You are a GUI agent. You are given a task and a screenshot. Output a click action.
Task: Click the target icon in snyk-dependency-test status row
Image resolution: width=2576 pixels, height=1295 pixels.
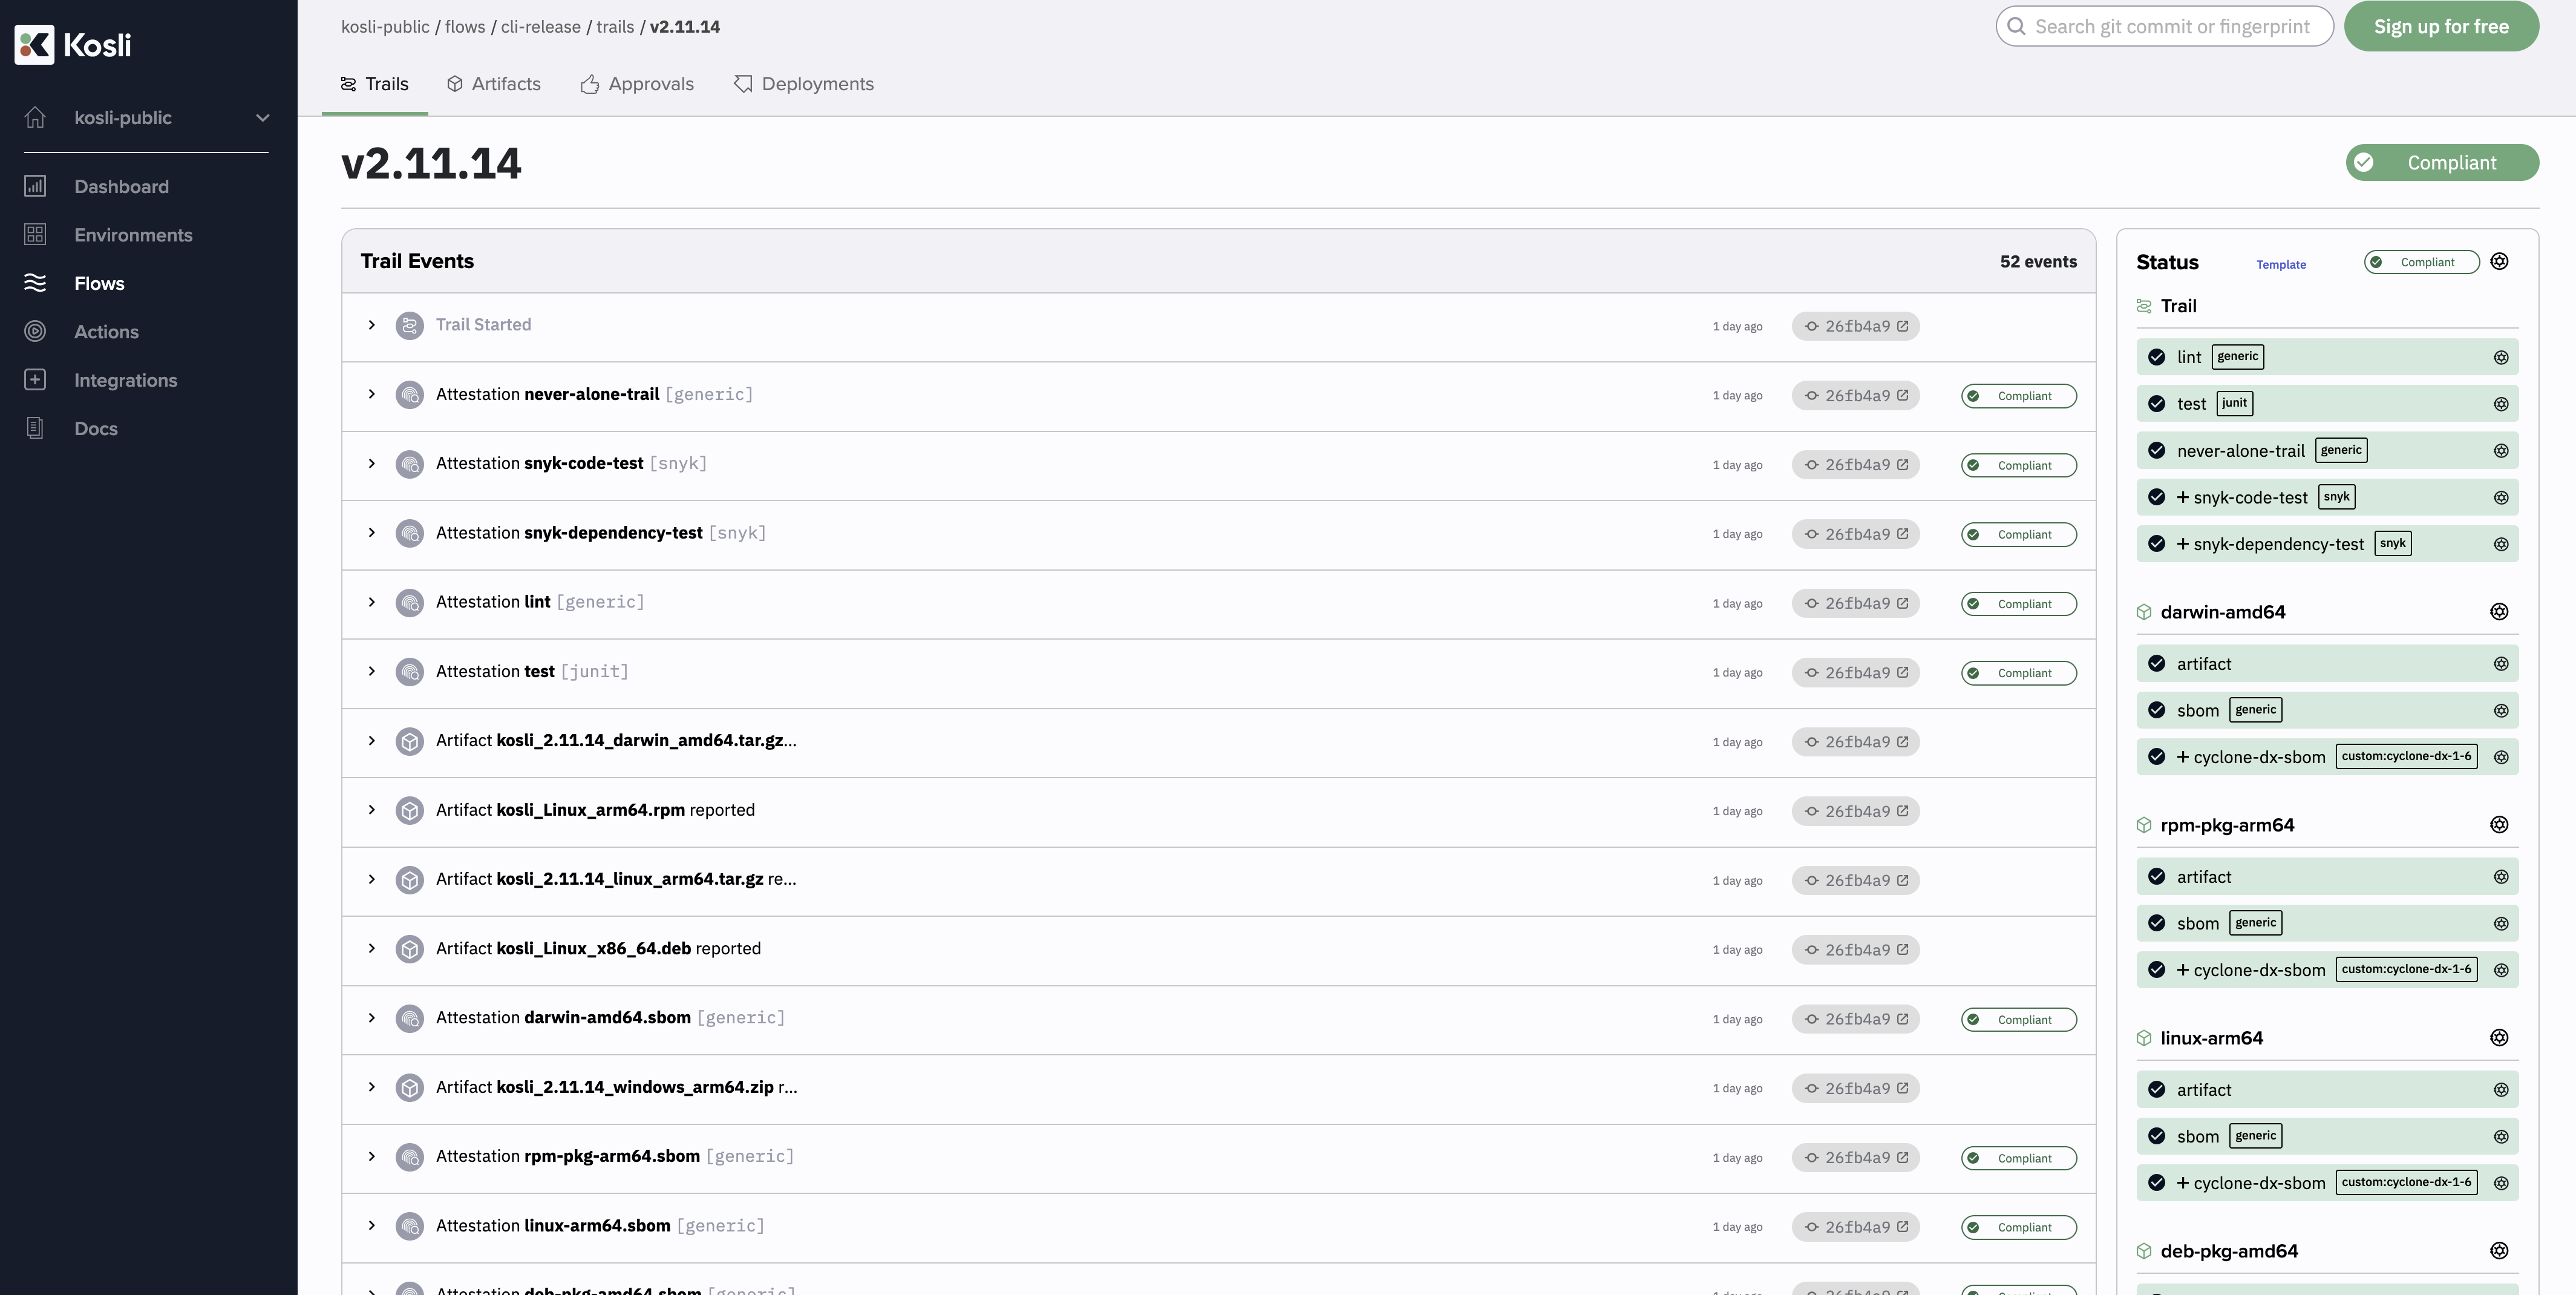click(x=2500, y=544)
